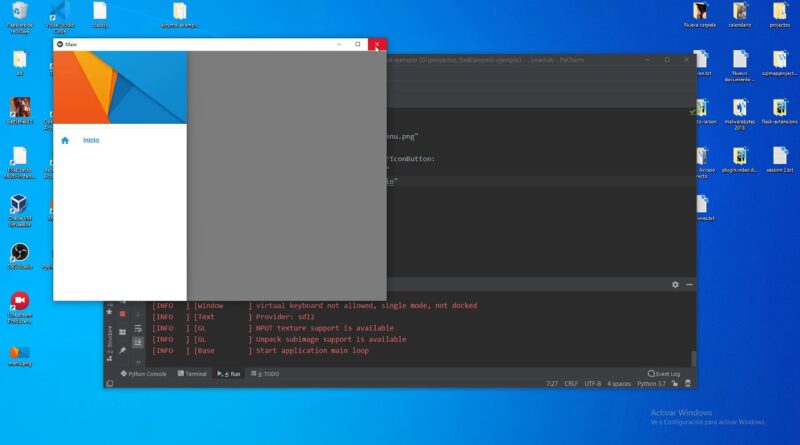Stop the running process red square
The height and width of the screenshot is (445, 800).
tap(122, 314)
